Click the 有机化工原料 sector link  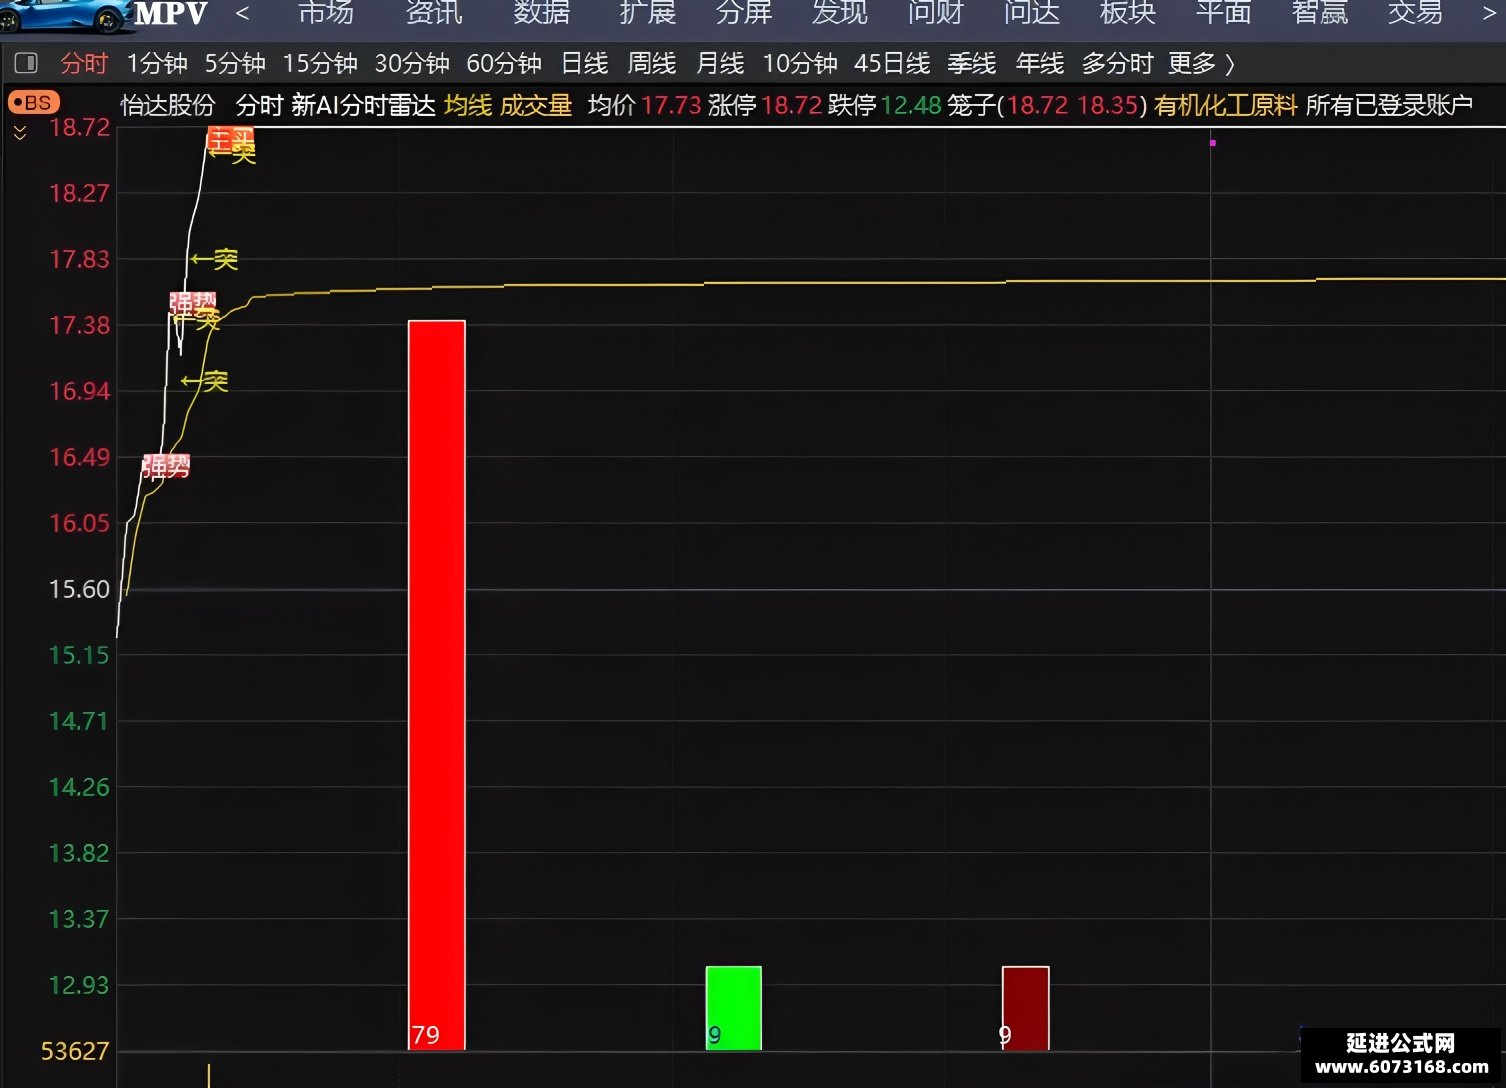tap(1226, 105)
